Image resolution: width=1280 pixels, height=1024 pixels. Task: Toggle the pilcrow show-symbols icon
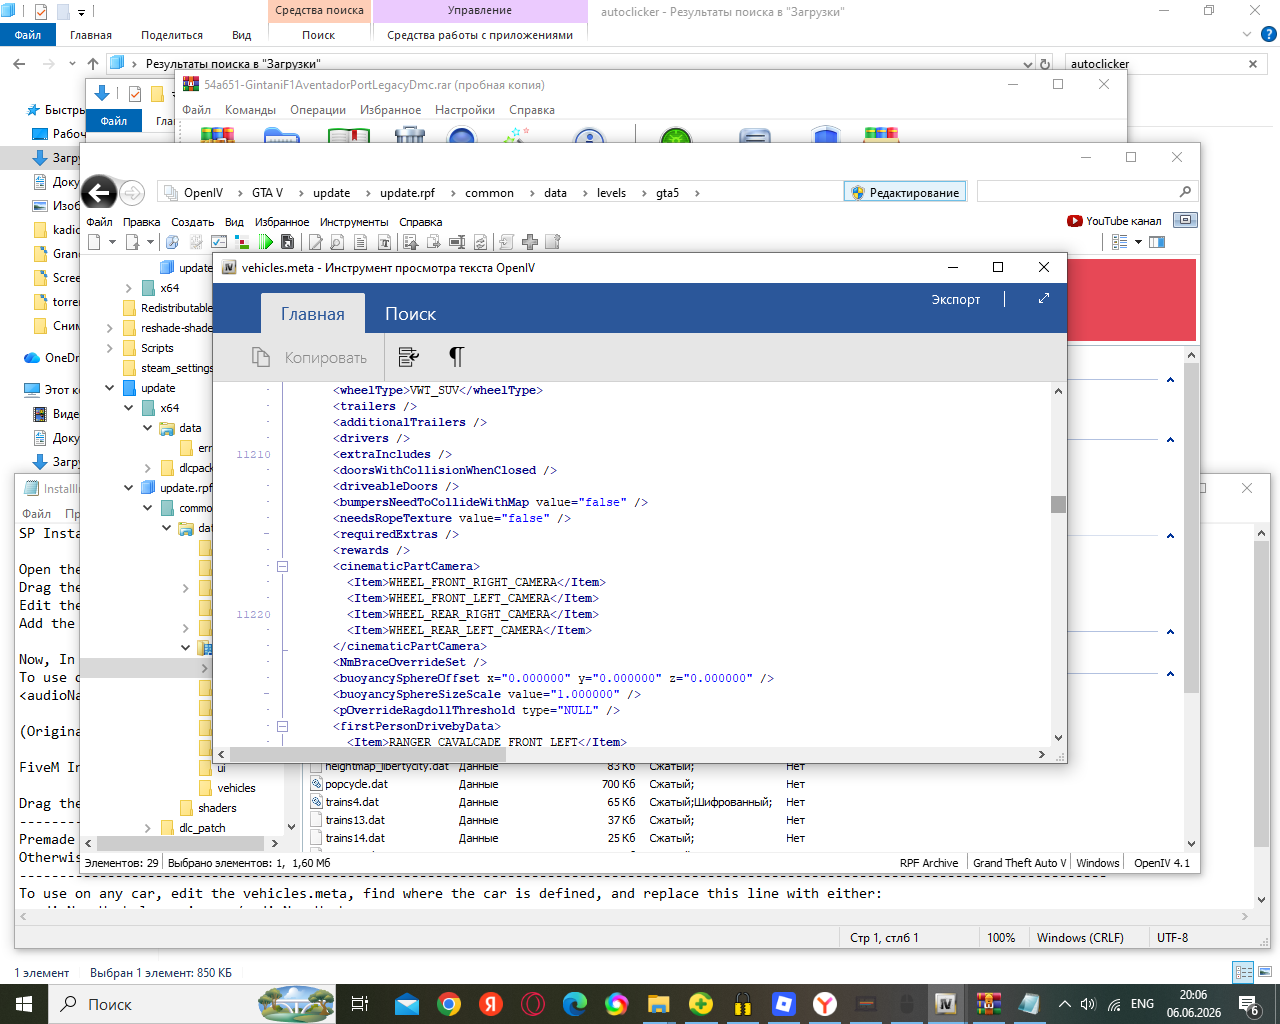[456, 357]
